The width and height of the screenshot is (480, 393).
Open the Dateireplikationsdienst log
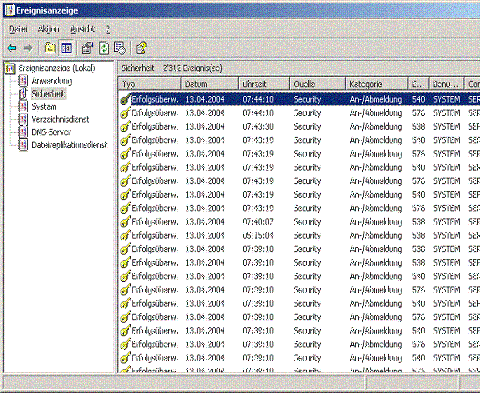69,145
